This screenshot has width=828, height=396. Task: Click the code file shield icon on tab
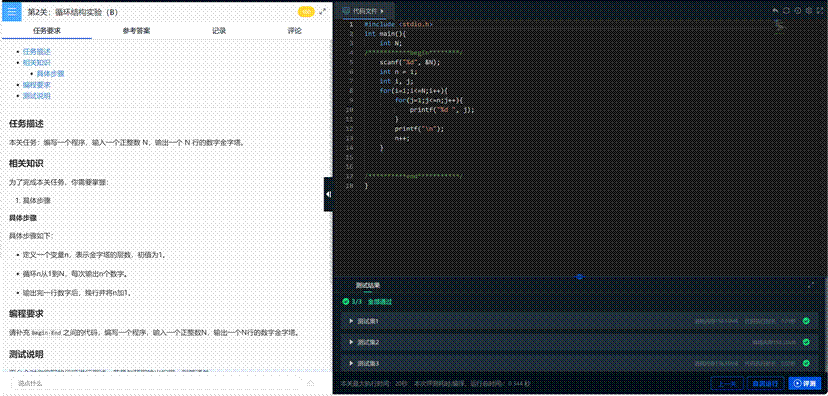point(346,11)
